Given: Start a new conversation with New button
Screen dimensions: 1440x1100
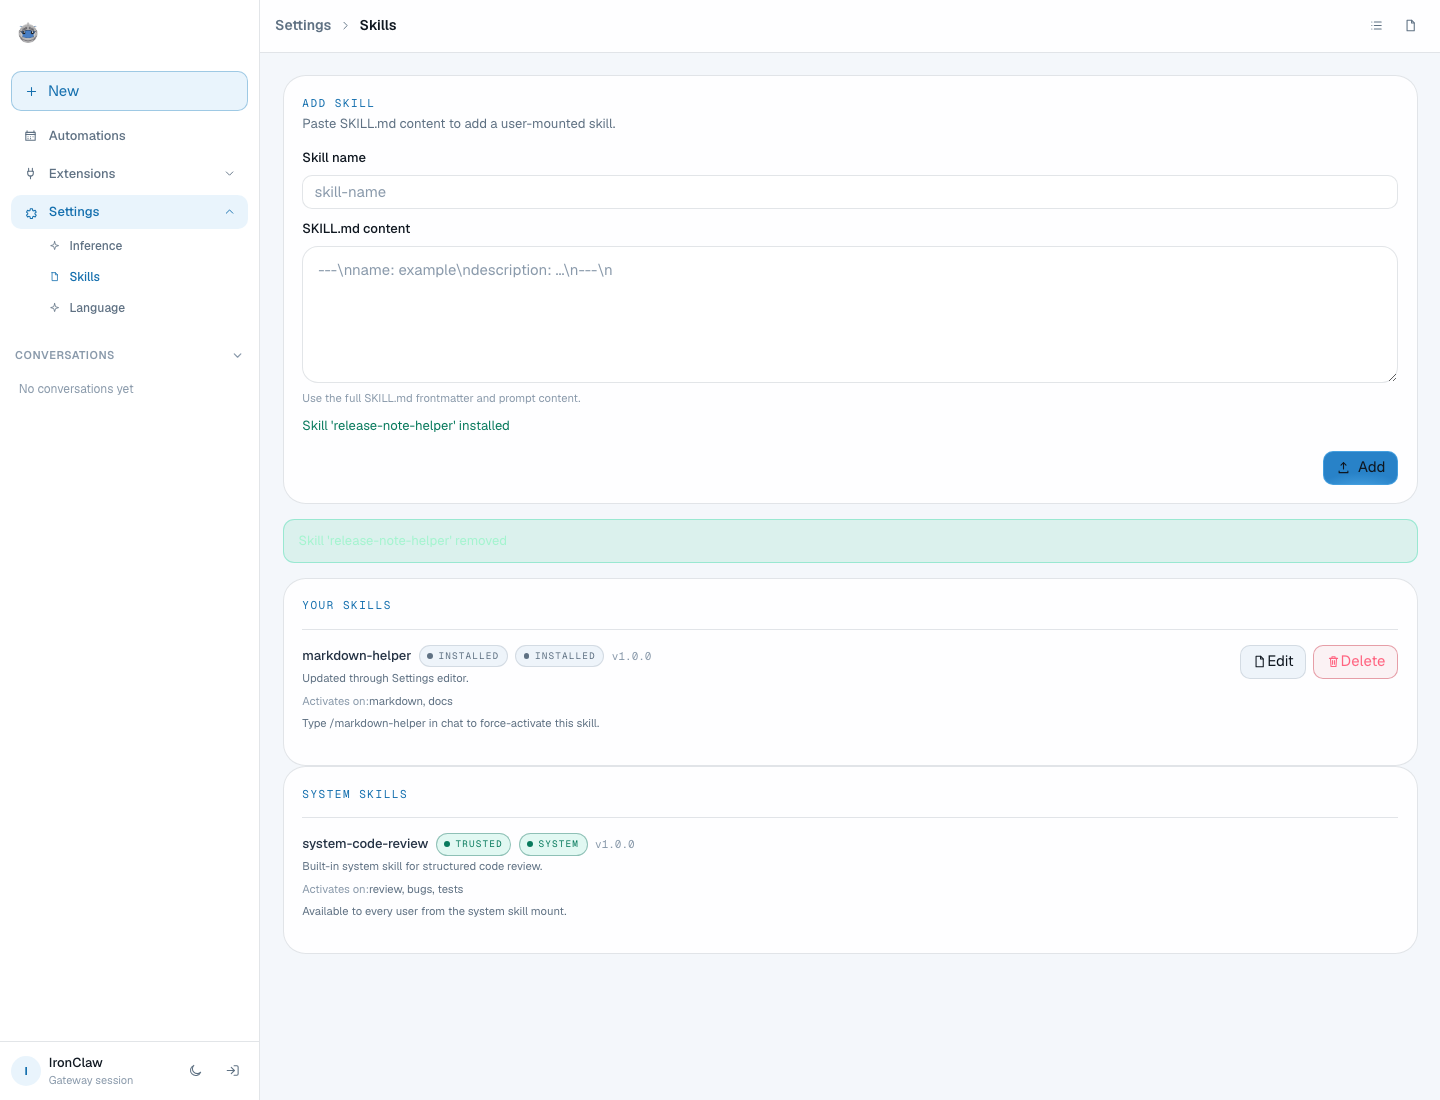Looking at the screenshot, I should coord(129,91).
